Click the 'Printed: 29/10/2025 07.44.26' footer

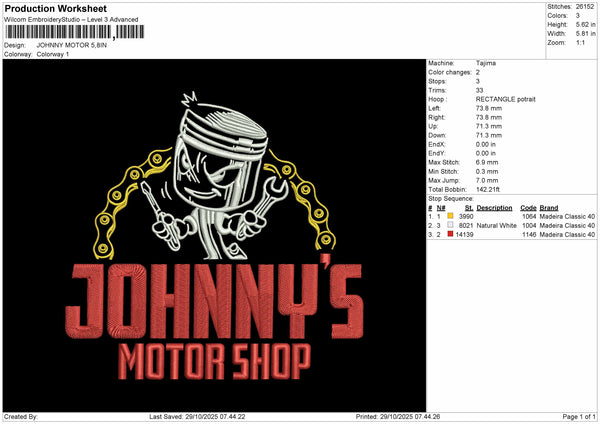[398, 417]
